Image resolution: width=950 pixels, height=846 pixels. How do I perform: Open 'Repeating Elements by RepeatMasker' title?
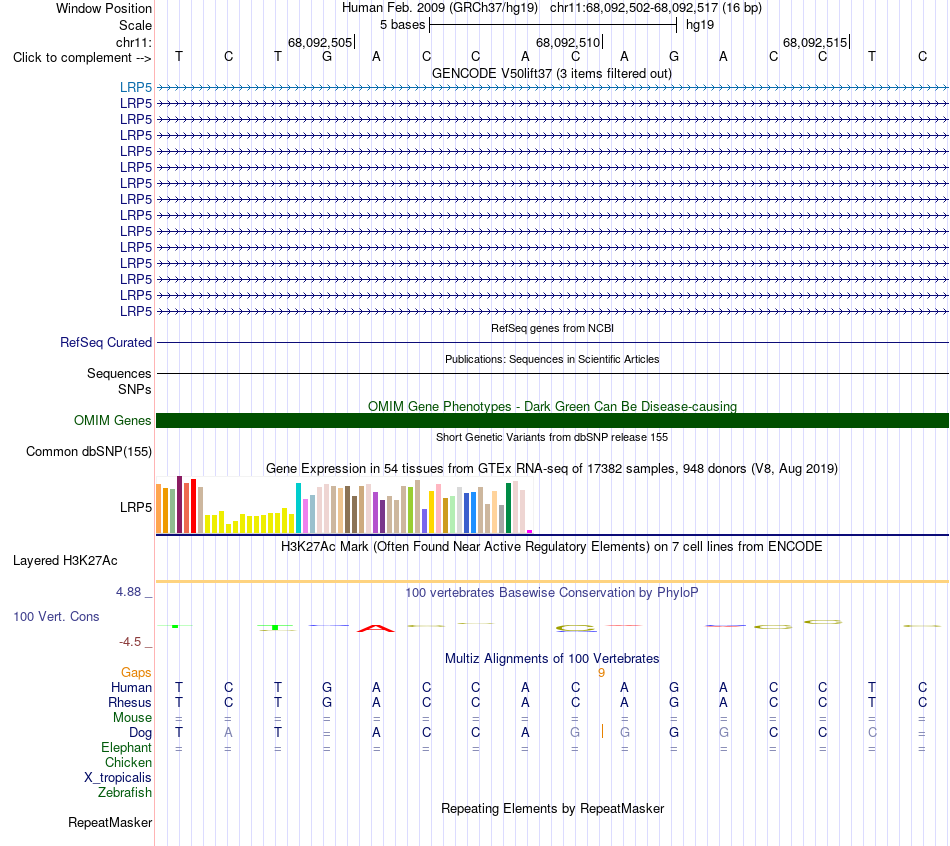(x=552, y=809)
